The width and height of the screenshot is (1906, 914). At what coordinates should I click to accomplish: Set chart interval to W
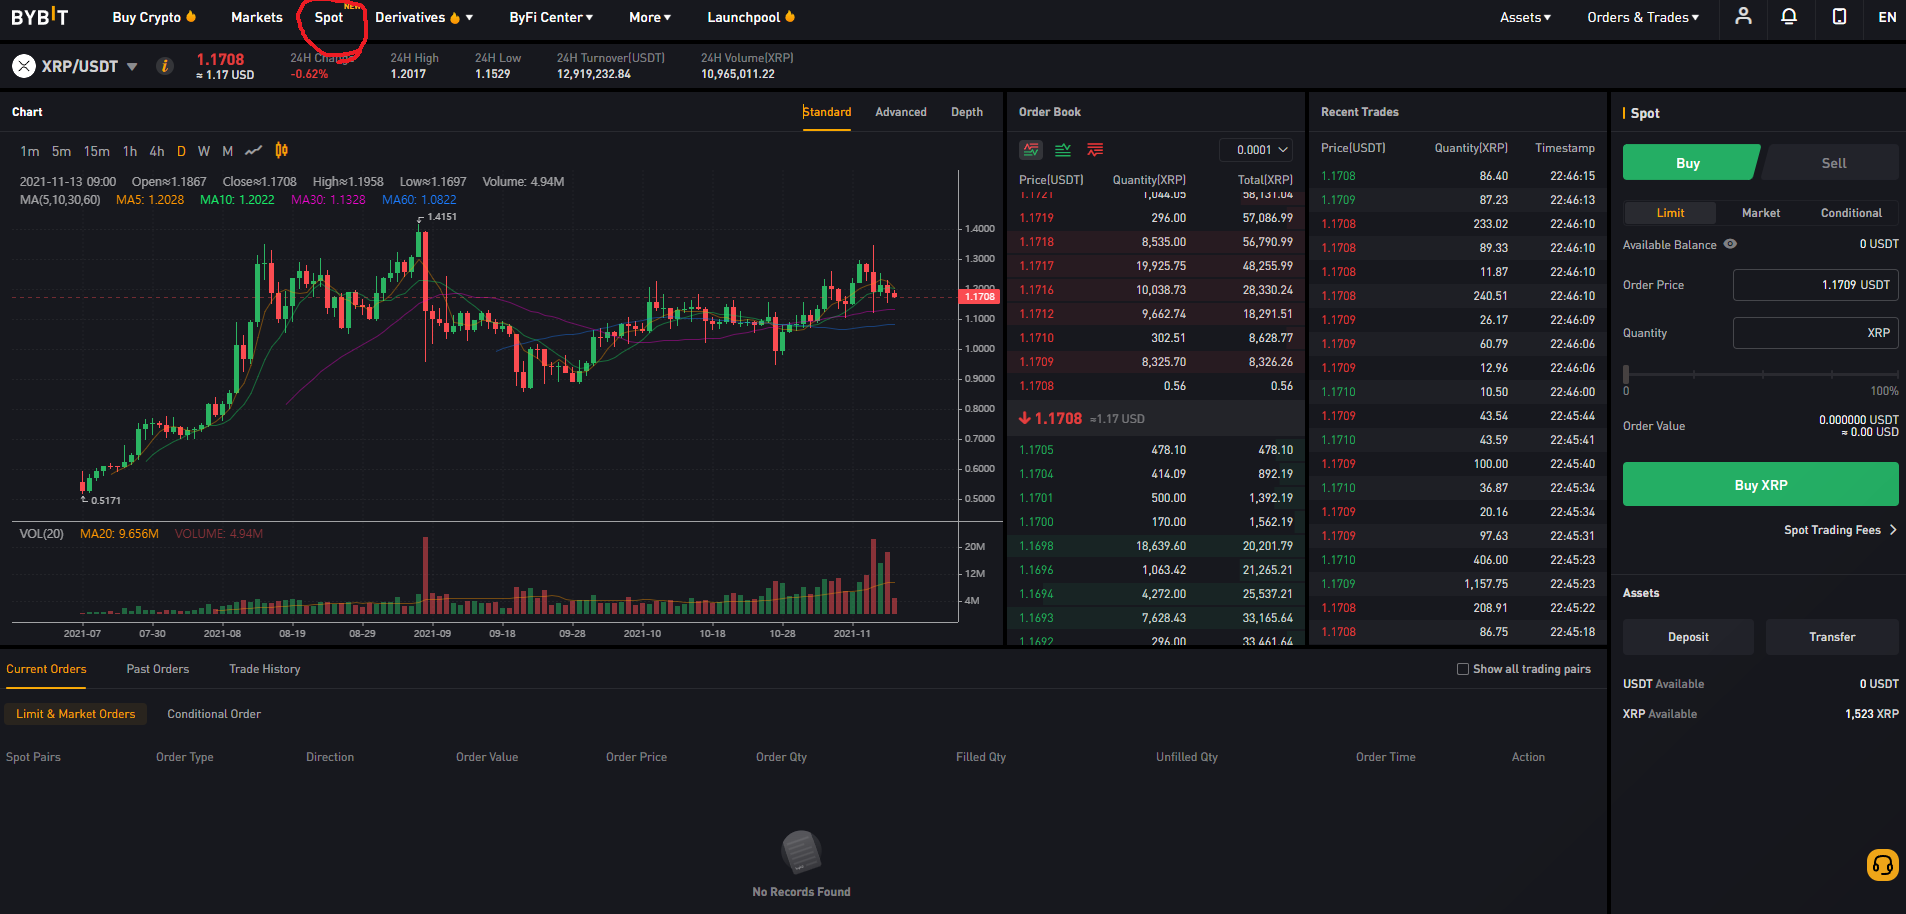tap(204, 151)
